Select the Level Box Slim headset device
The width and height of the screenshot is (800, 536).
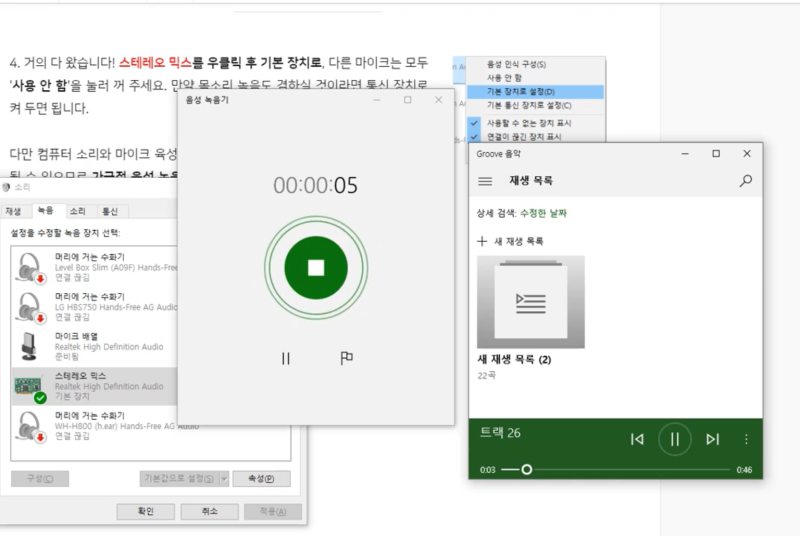[x=95, y=267]
